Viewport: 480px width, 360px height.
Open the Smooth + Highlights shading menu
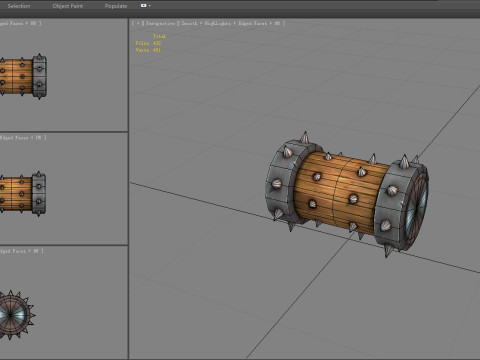click(x=206, y=23)
